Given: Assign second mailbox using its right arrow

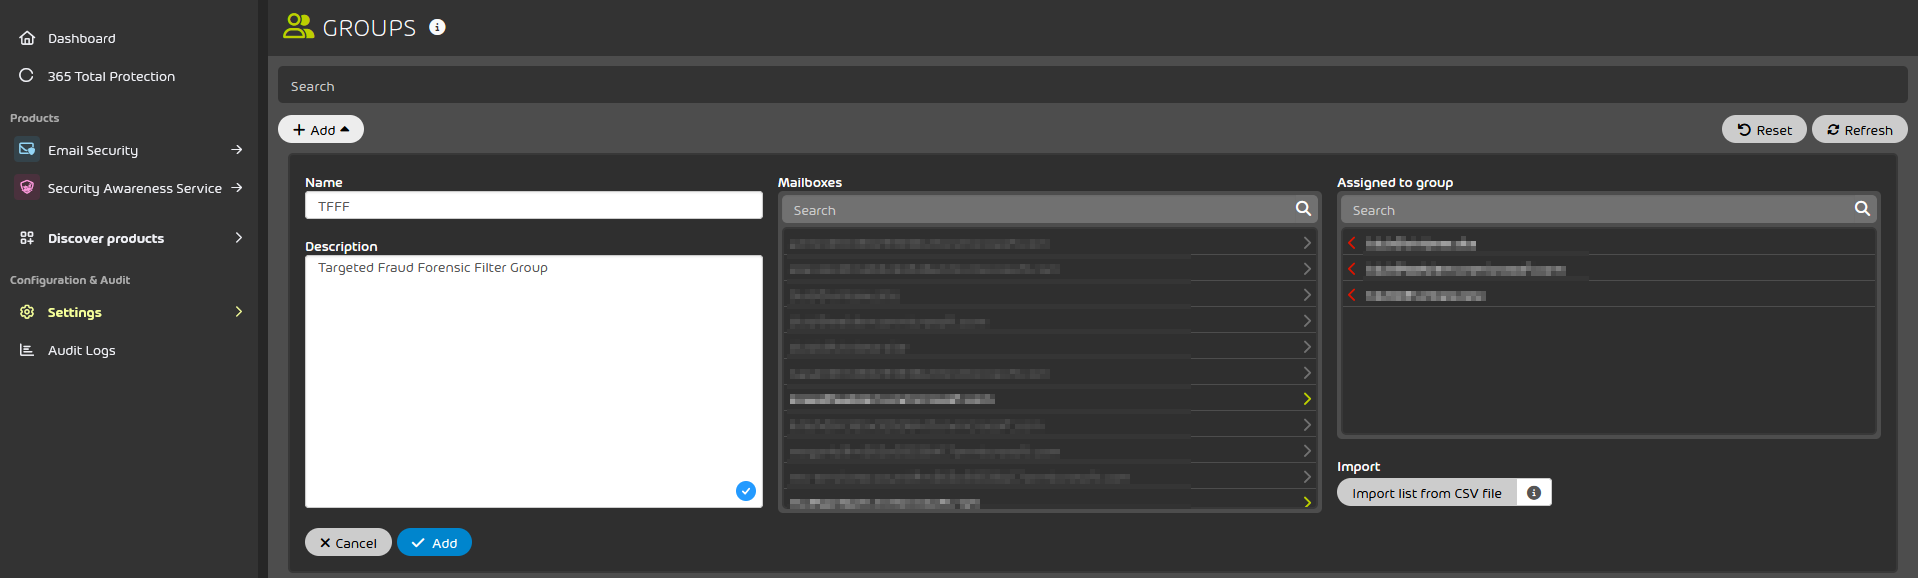Looking at the screenshot, I should (x=1307, y=269).
